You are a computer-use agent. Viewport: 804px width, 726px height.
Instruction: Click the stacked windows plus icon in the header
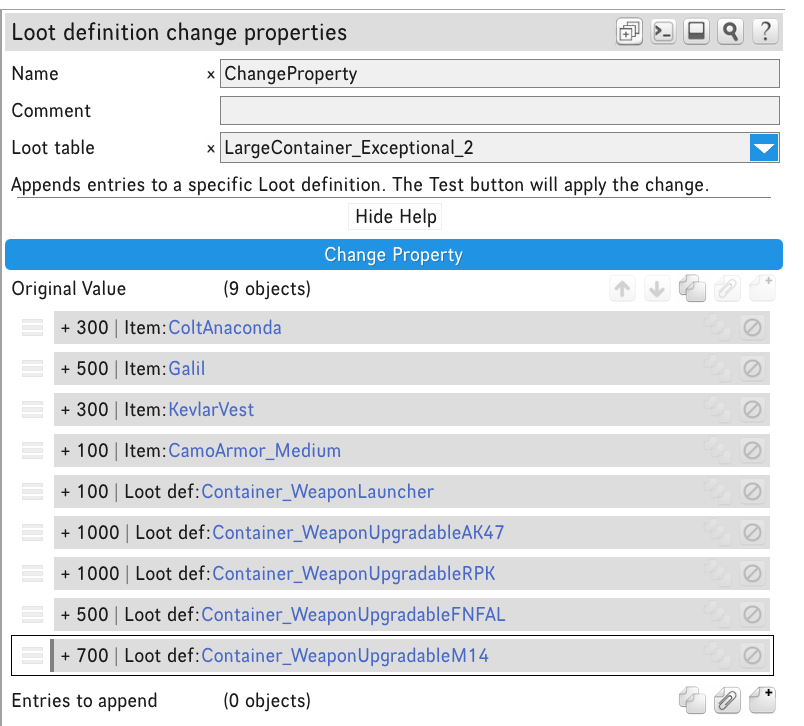click(629, 32)
